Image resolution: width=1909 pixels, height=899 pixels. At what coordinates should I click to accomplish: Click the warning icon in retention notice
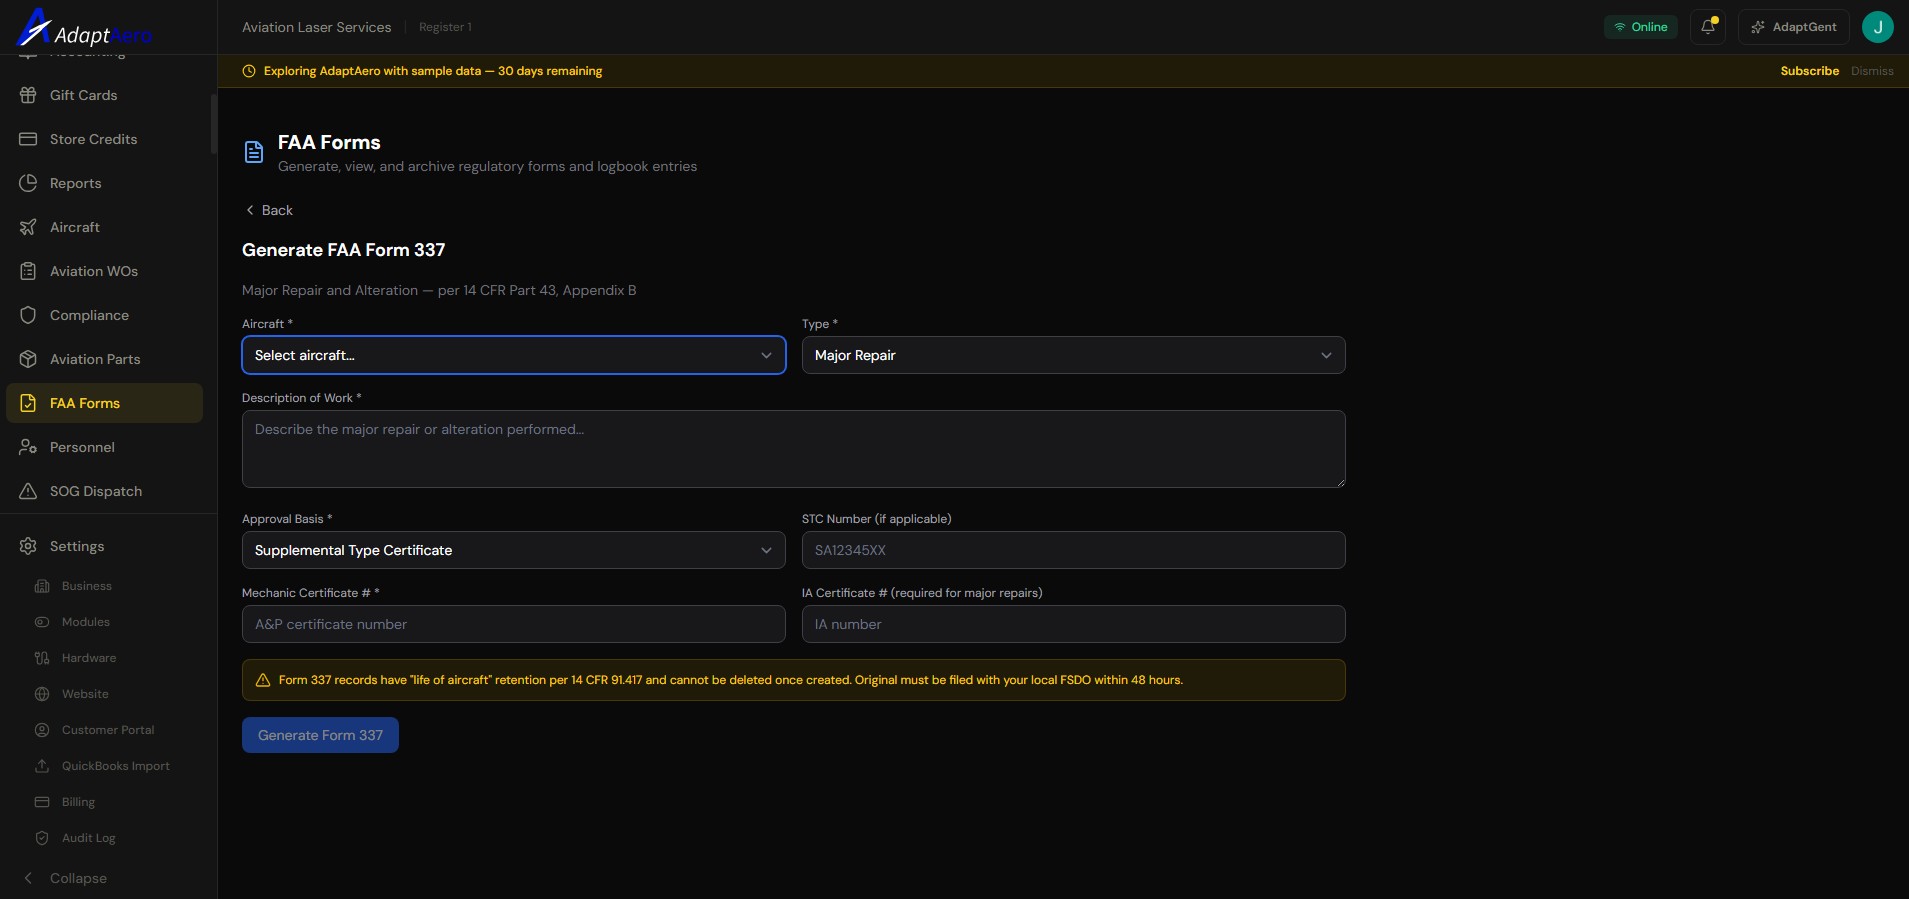pos(263,680)
